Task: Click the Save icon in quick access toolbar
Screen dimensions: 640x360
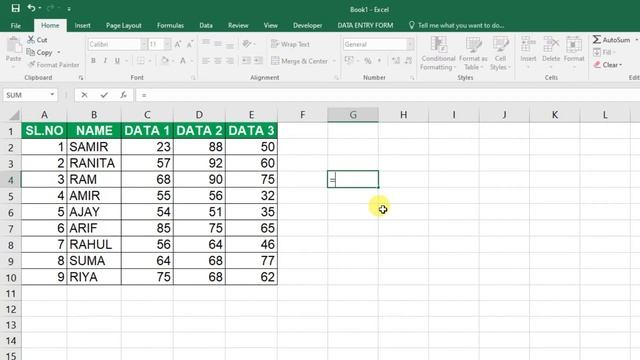Action: click(x=16, y=8)
